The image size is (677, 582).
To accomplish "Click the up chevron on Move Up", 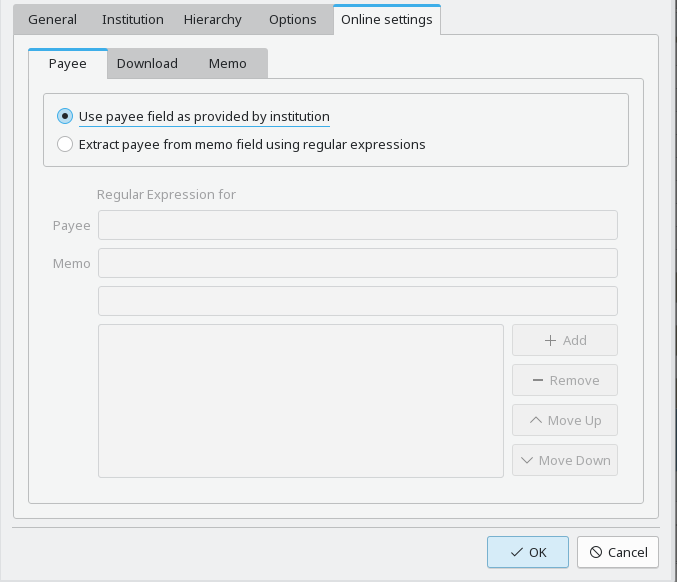I will [536, 420].
